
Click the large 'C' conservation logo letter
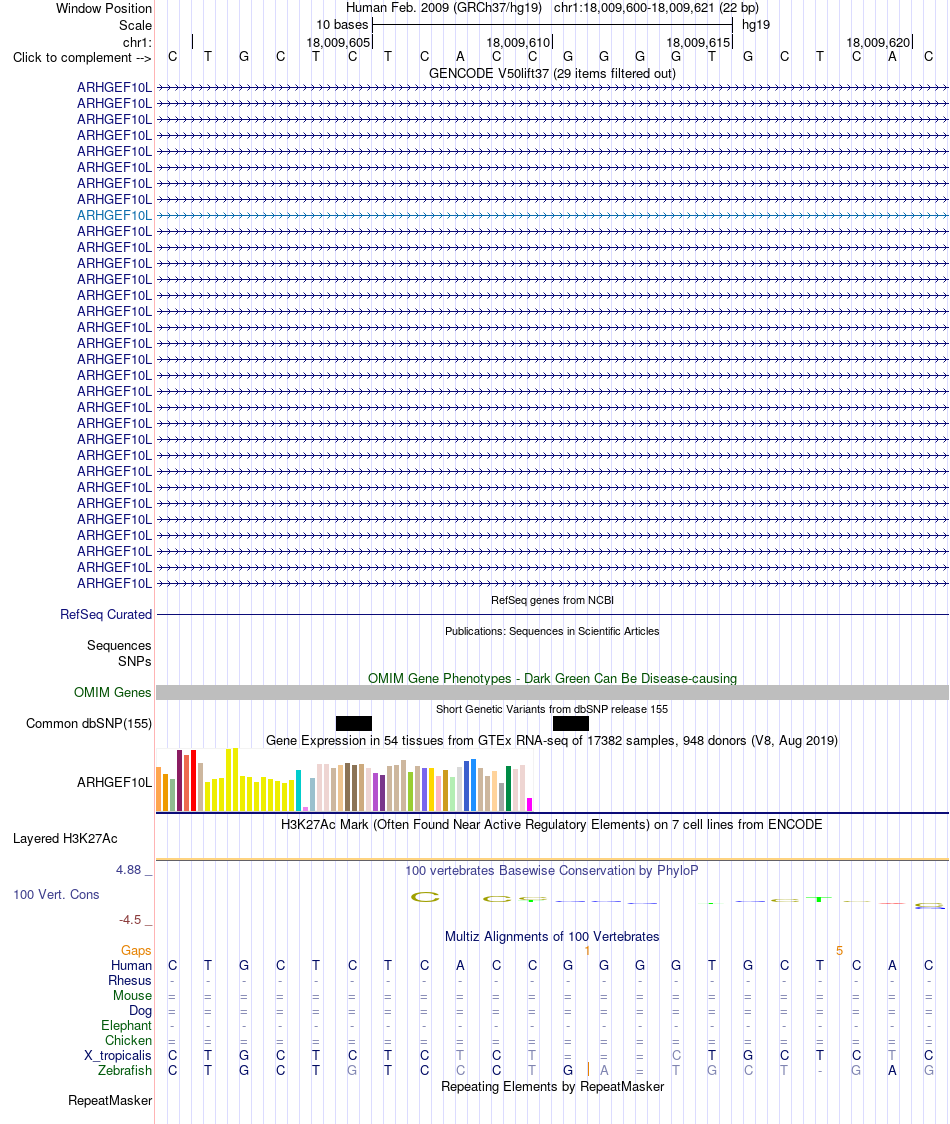point(424,897)
